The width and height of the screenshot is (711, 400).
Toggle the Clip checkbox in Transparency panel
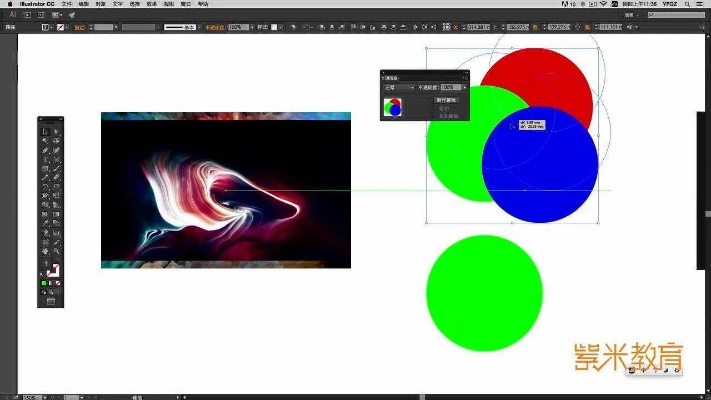click(434, 109)
